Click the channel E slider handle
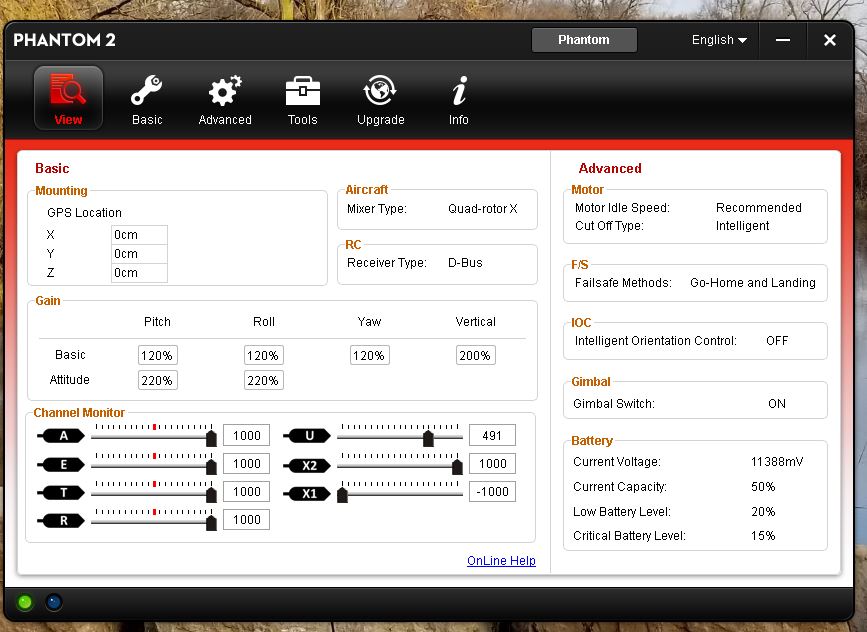 point(211,467)
